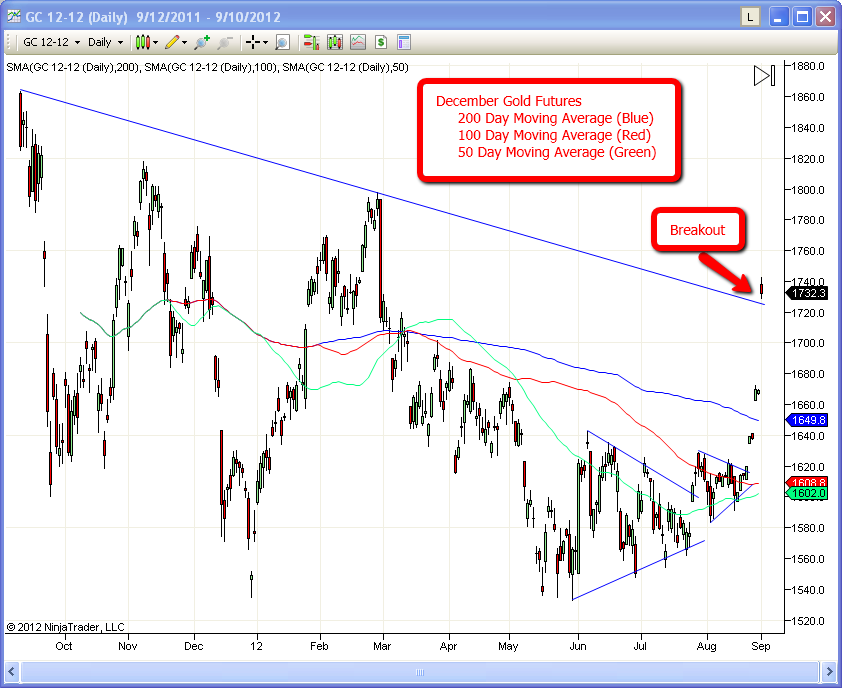
Task: Click the blue 1649.8 price marker
Action: [806, 421]
